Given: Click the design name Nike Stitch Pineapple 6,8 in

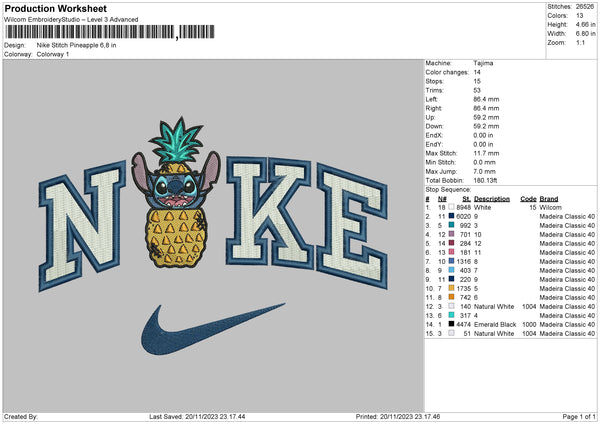Looking at the screenshot, I should click(x=77, y=45).
